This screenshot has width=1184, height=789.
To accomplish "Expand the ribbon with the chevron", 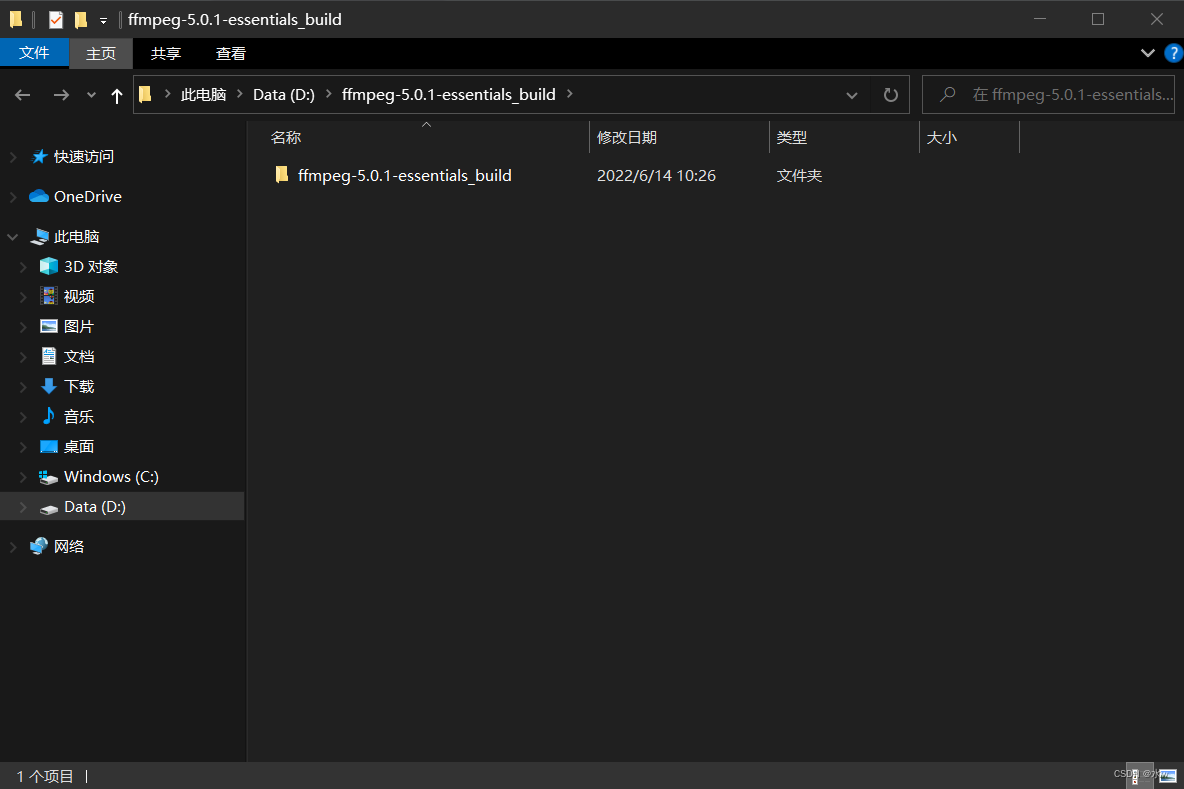I will pos(1148,53).
